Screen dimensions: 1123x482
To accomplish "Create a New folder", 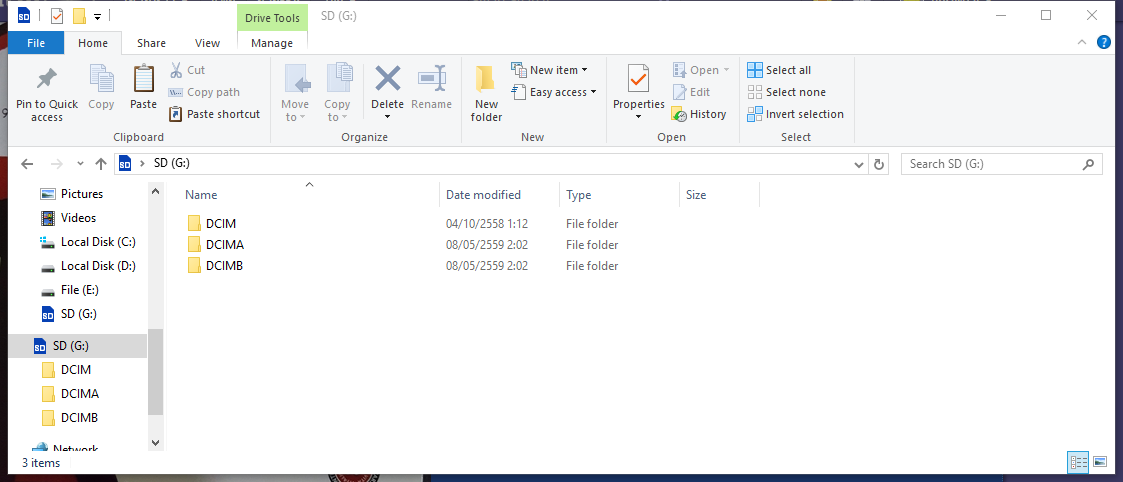I will point(486,94).
